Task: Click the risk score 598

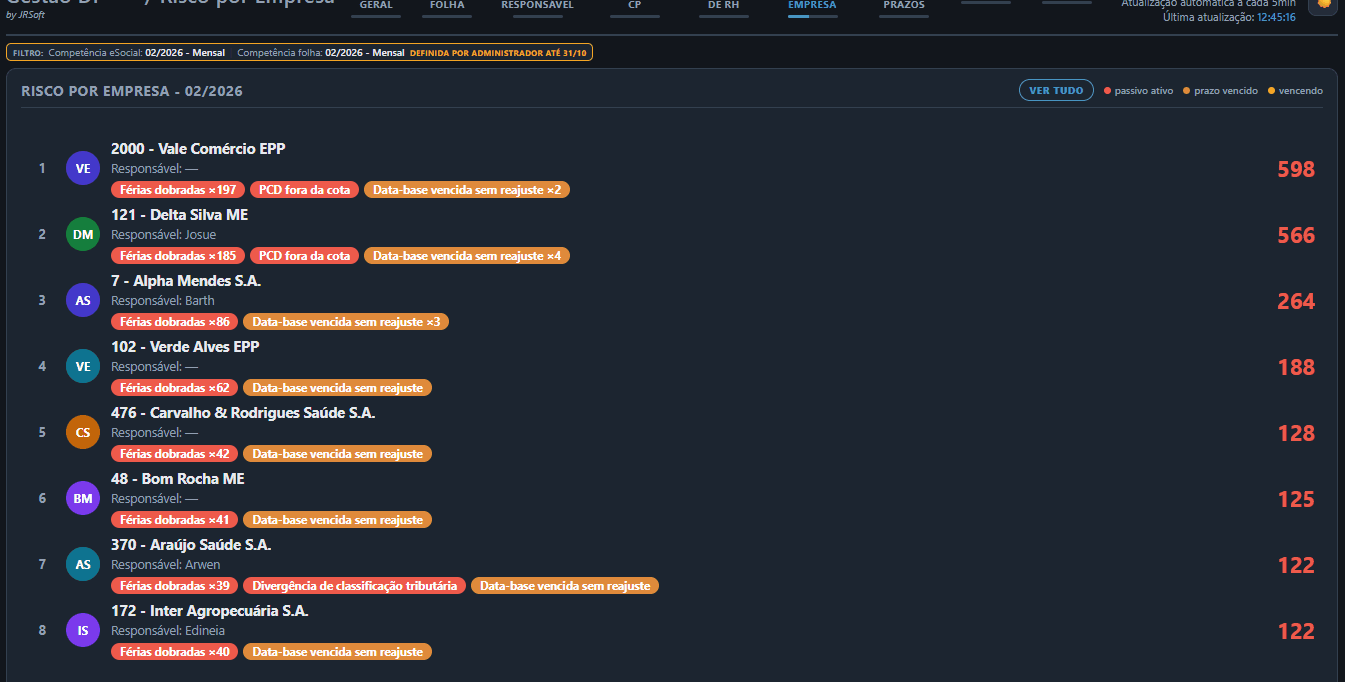Action: click(x=1296, y=169)
